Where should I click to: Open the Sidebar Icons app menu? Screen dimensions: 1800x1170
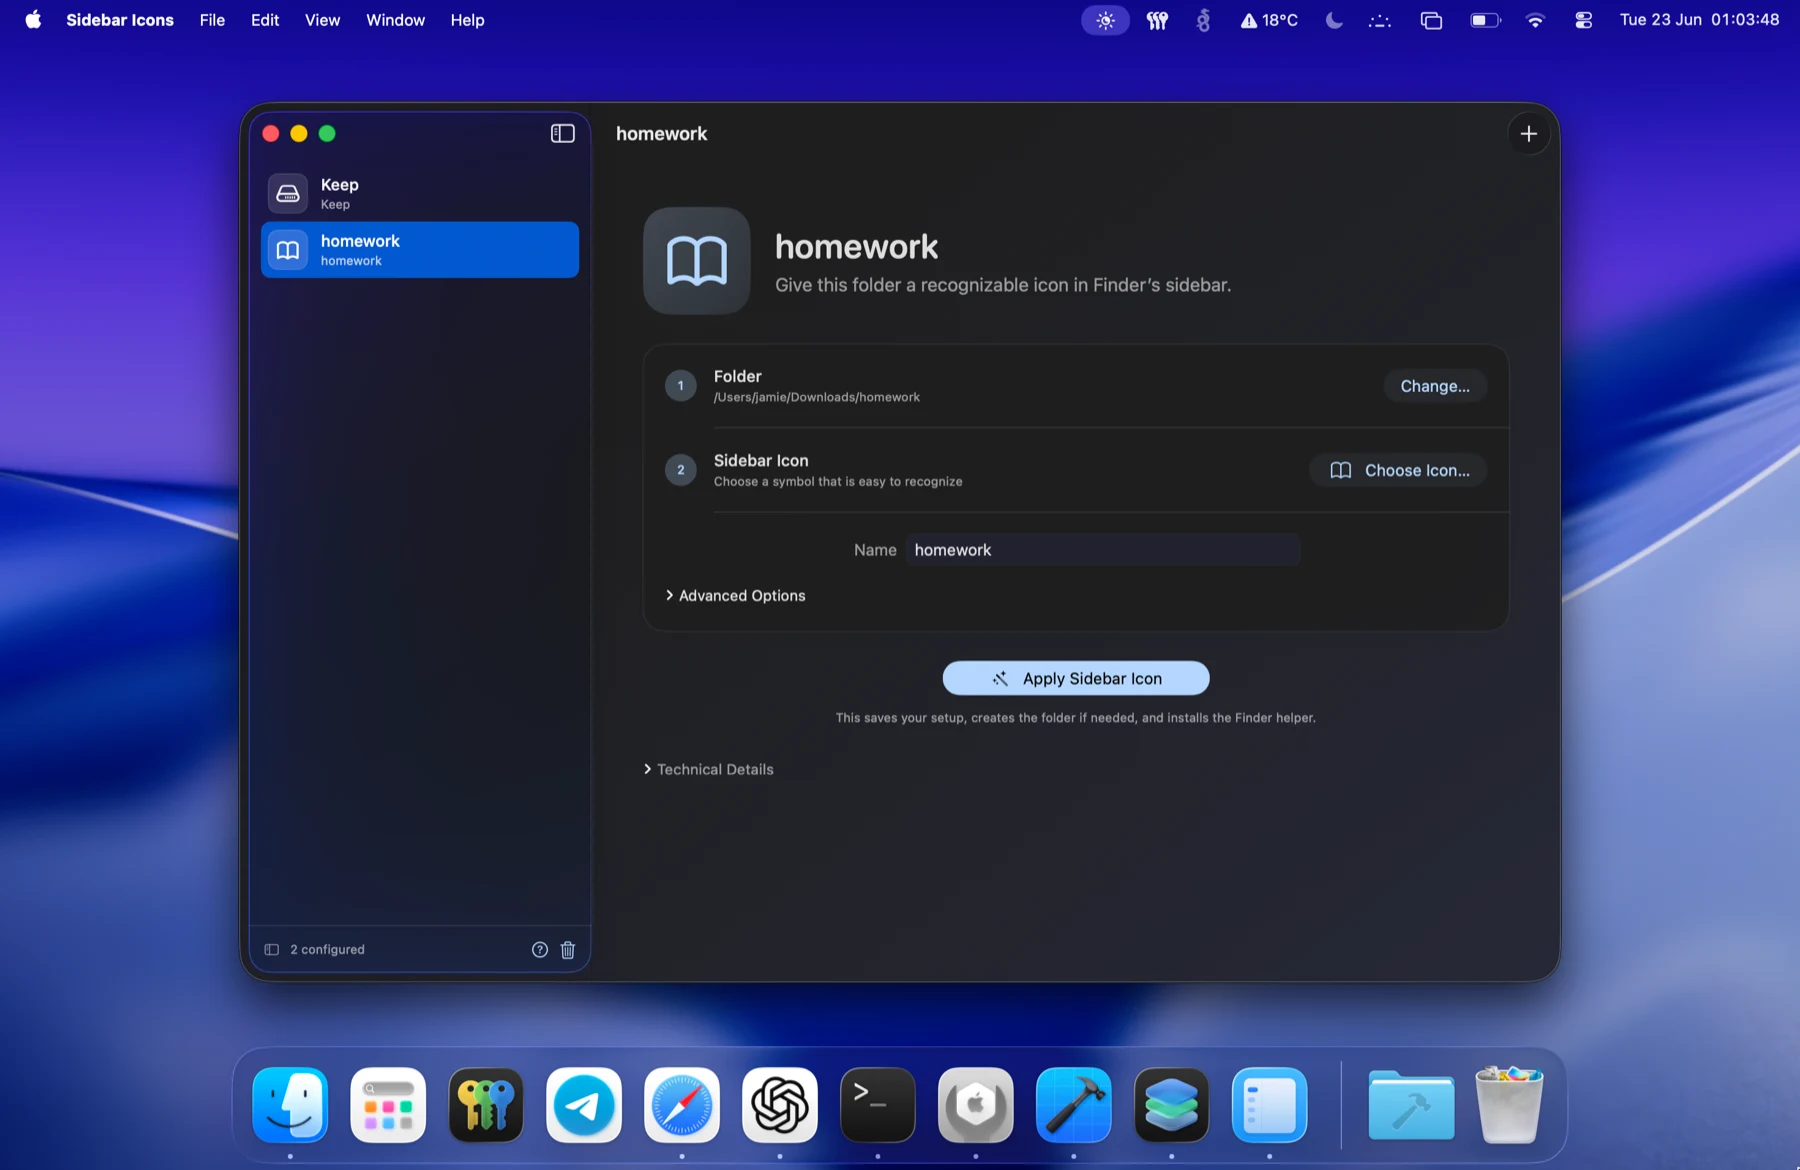[x=120, y=20]
